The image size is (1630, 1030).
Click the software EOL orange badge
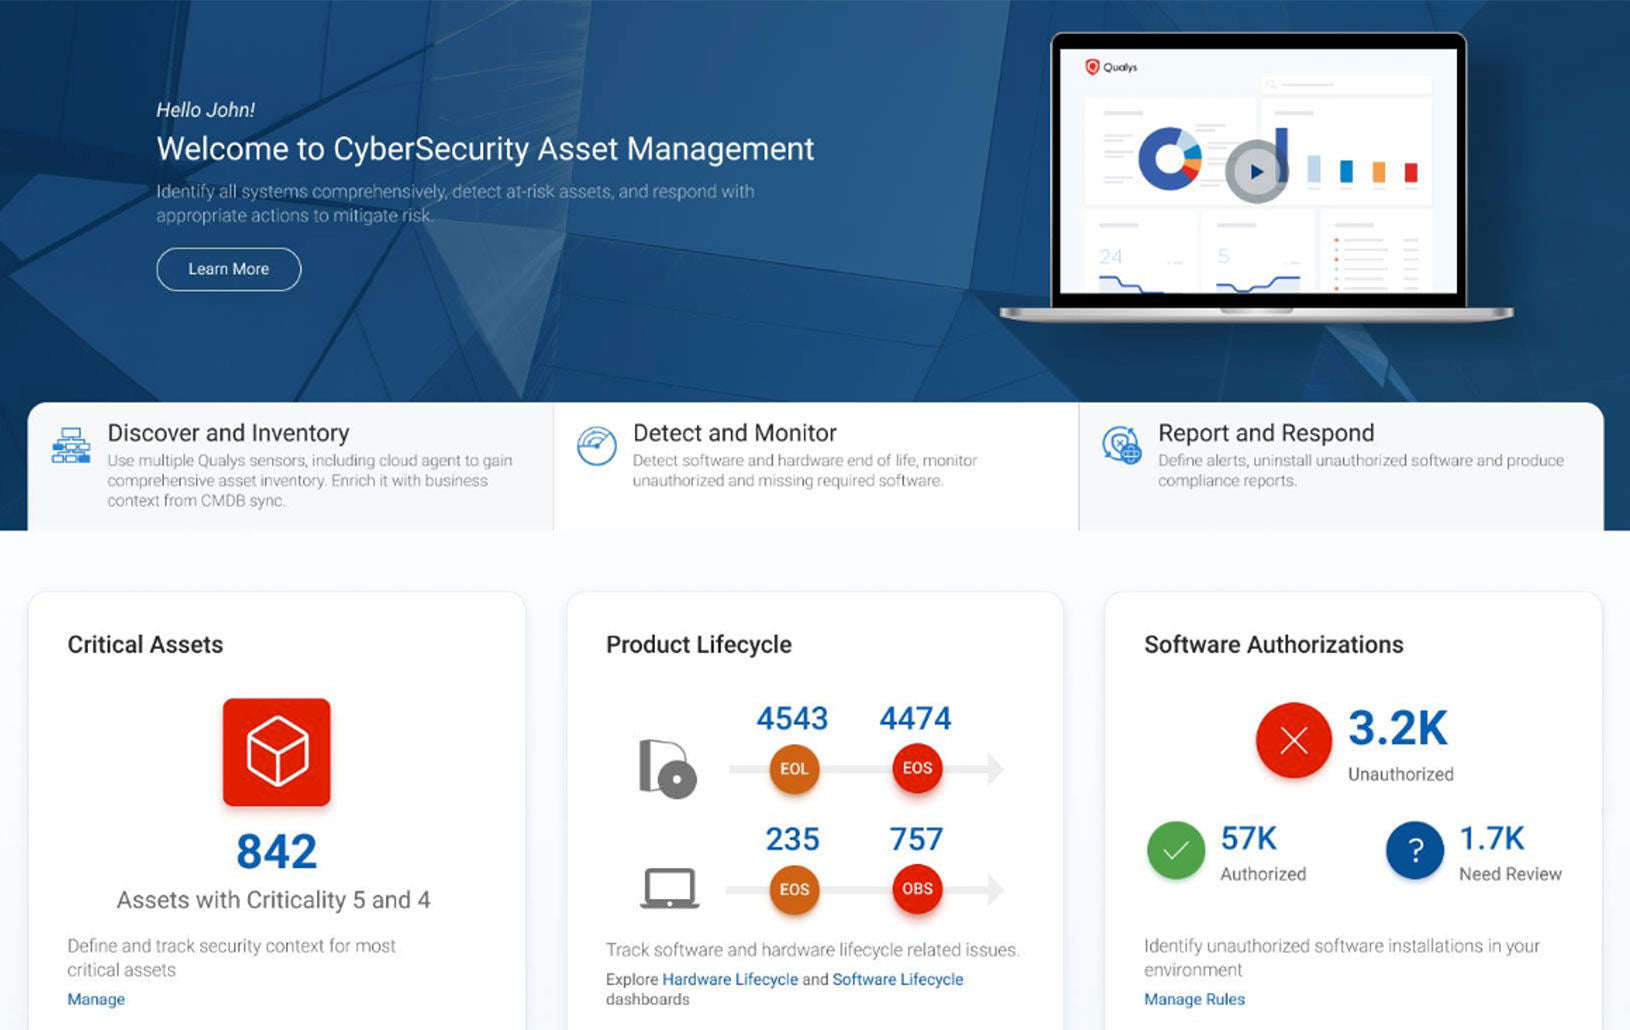[x=794, y=769]
